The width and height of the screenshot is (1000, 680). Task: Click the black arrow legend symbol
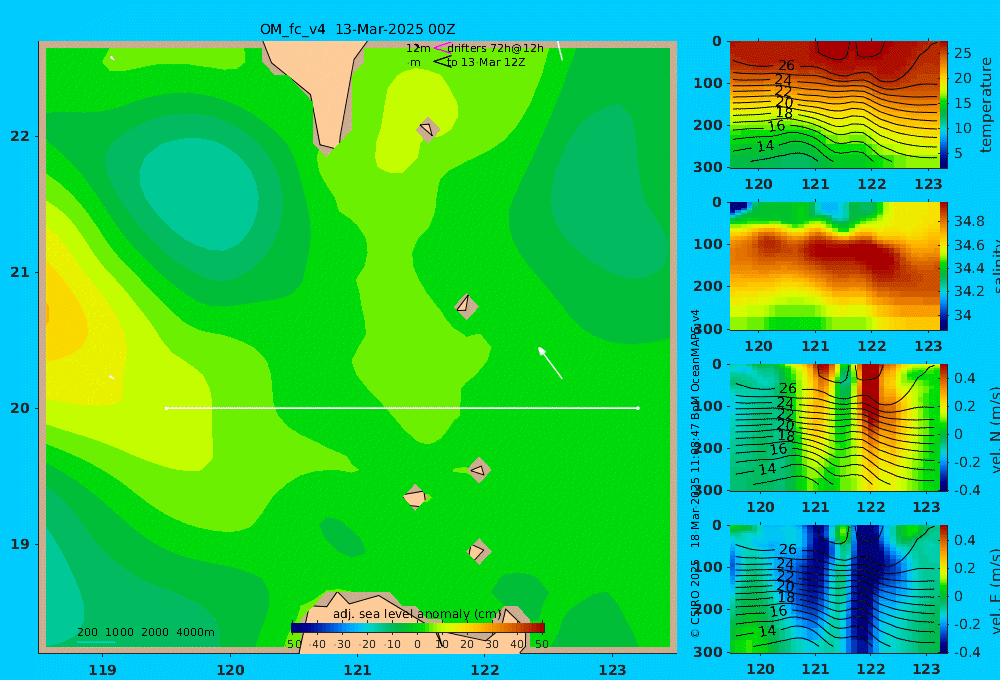click(442, 61)
